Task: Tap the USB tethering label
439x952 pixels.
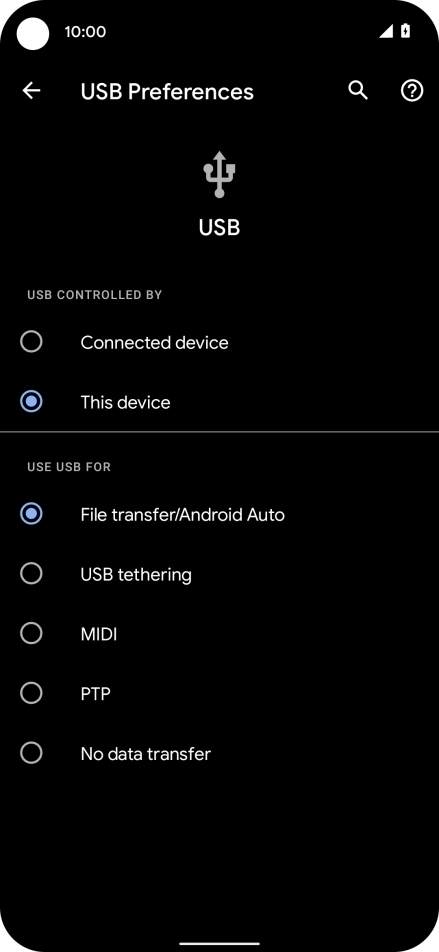Action: click(136, 575)
